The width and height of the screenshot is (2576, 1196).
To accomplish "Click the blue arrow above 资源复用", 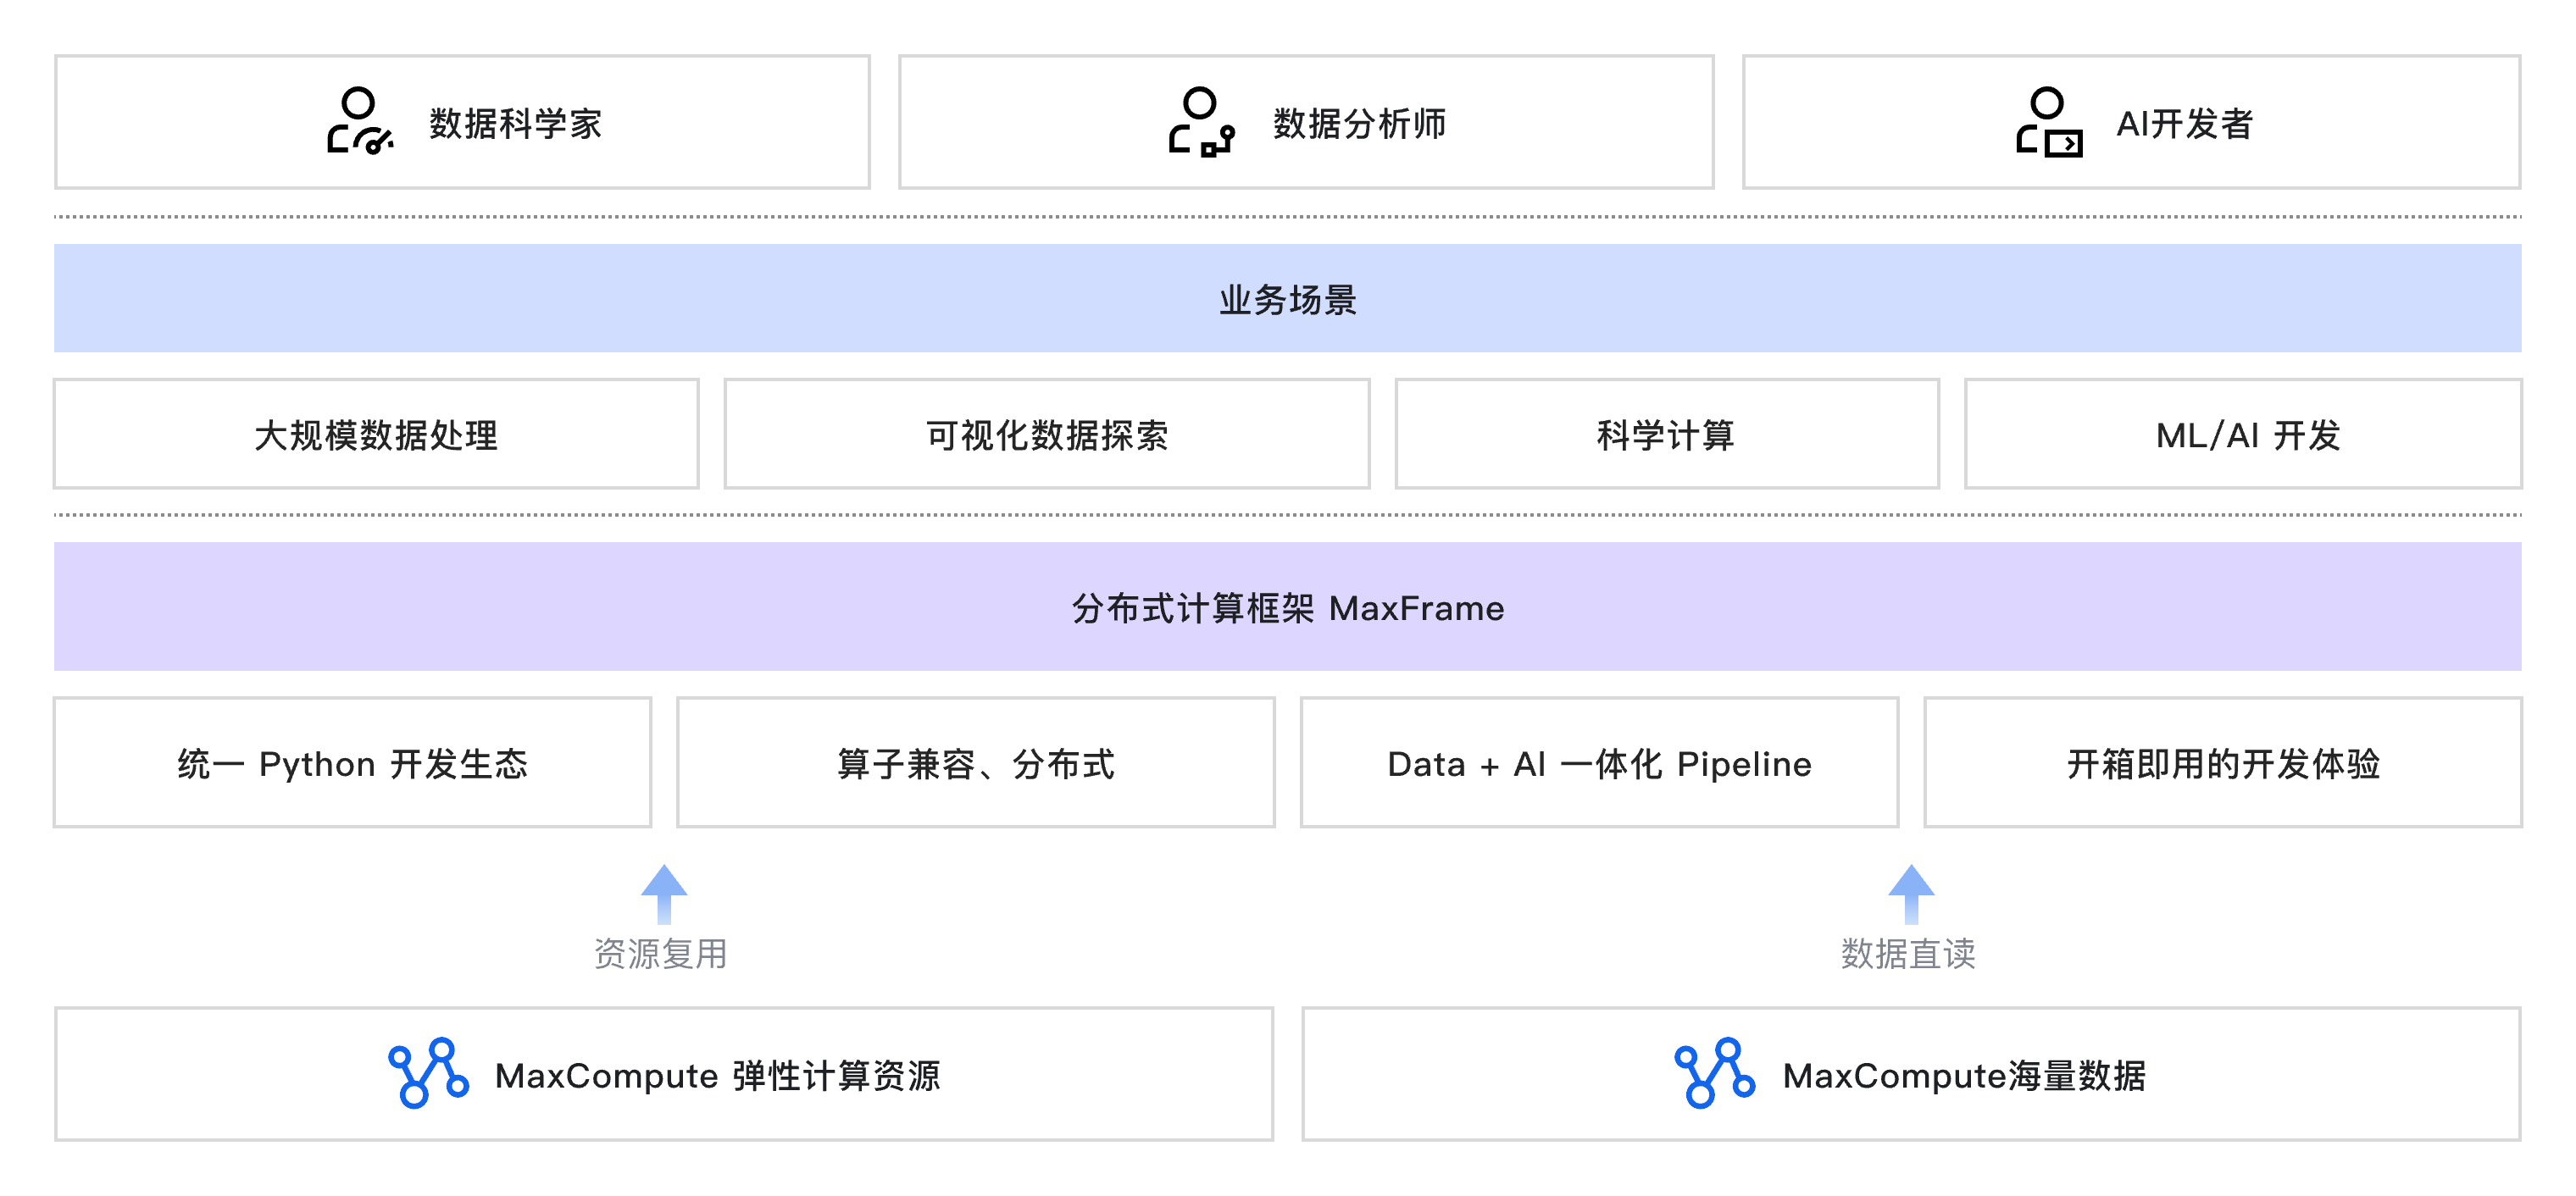I will pos(664,894).
